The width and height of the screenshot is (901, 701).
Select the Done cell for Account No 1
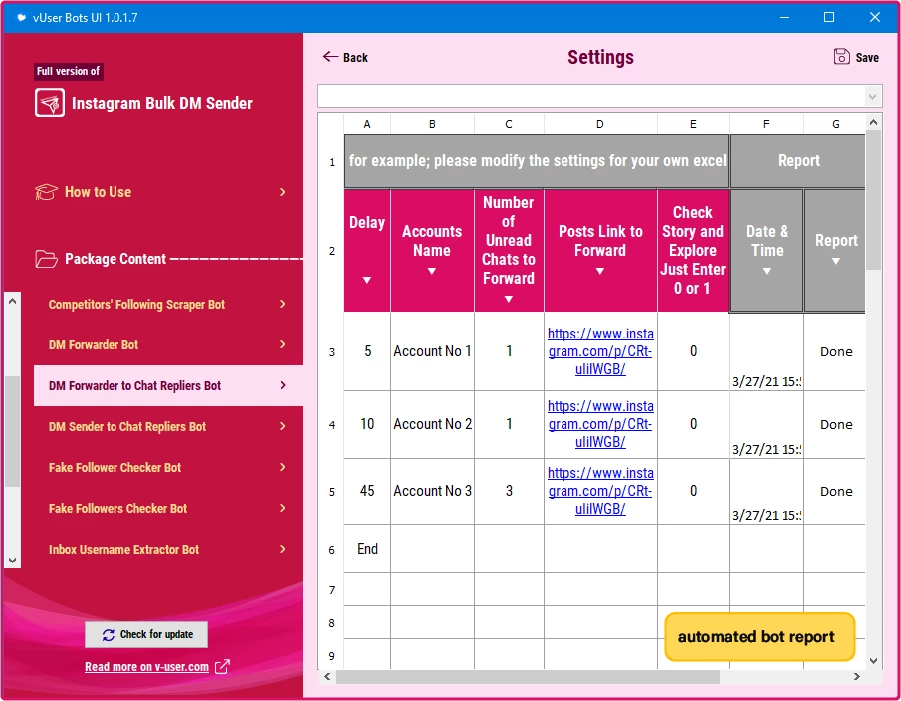pyautogui.click(x=836, y=352)
